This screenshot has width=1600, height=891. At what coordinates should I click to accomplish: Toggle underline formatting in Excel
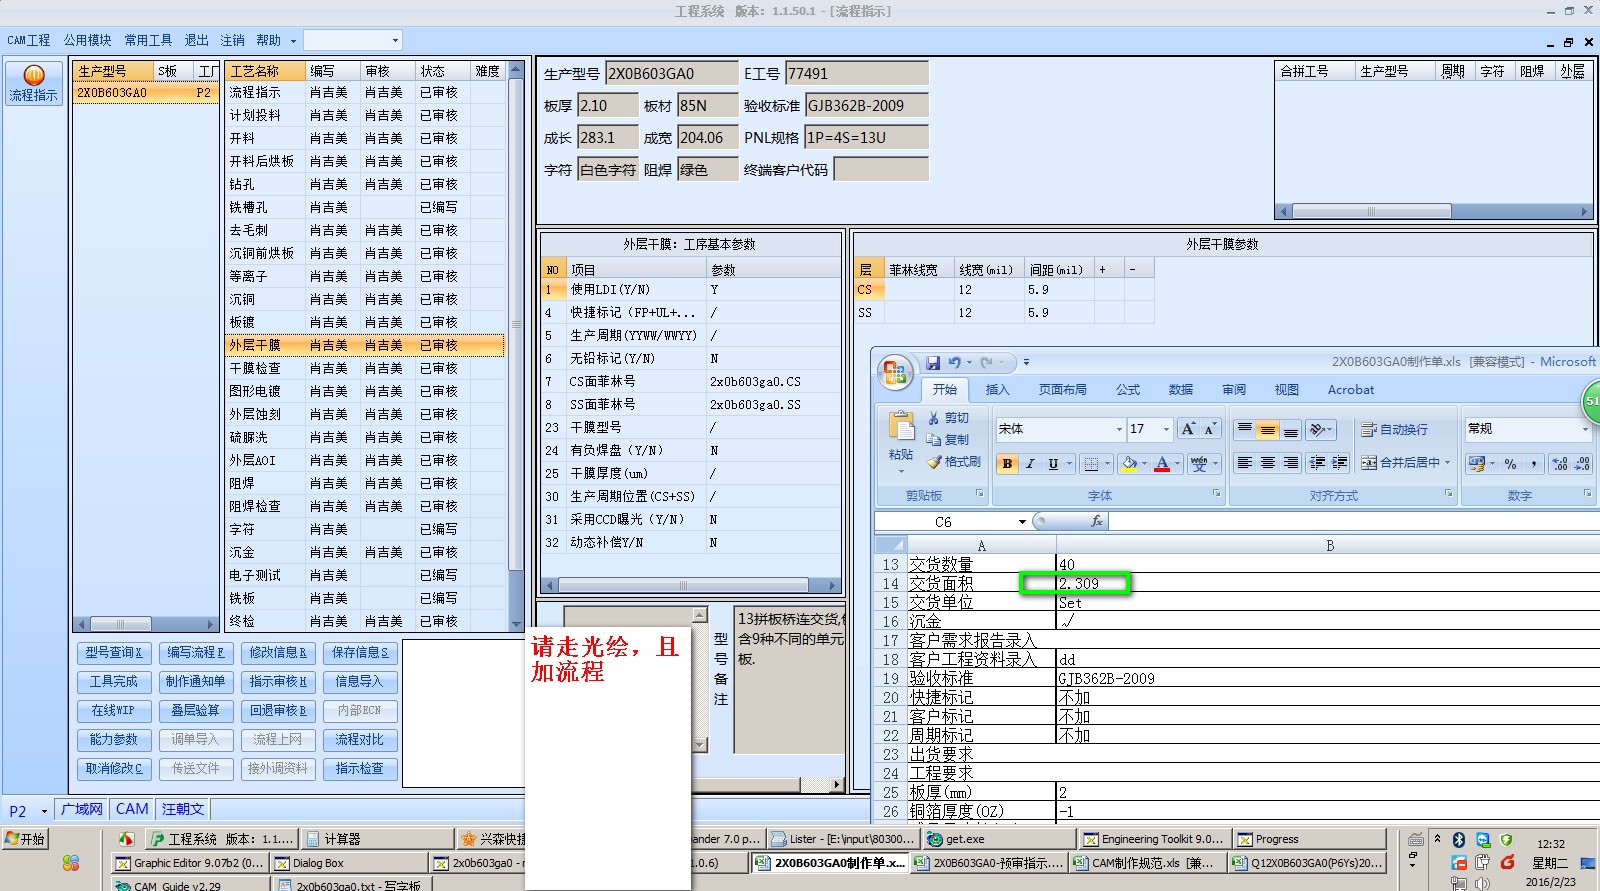point(1053,464)
